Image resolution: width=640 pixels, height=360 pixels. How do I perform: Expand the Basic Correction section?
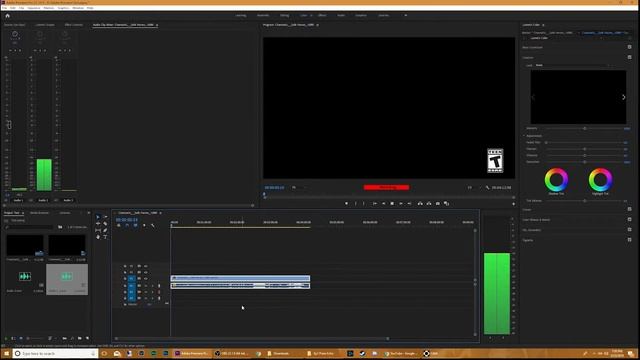[x=533, y=47]
